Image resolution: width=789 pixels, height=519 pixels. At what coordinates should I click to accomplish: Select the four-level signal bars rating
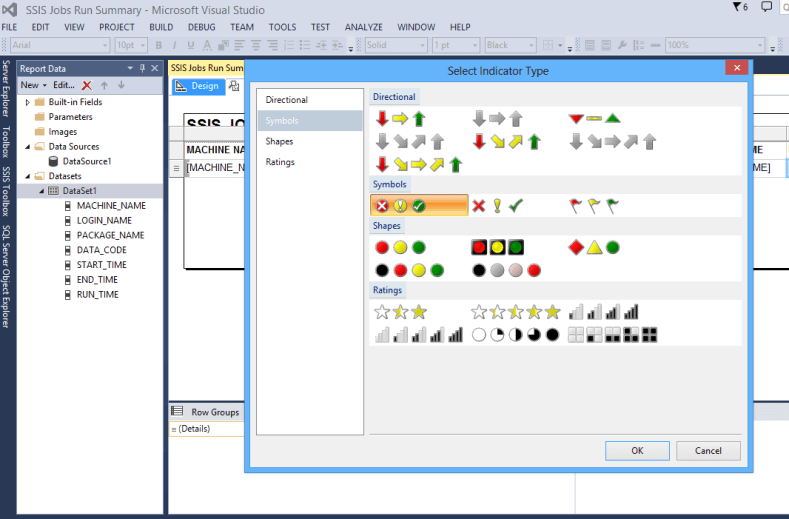point(603,312)
